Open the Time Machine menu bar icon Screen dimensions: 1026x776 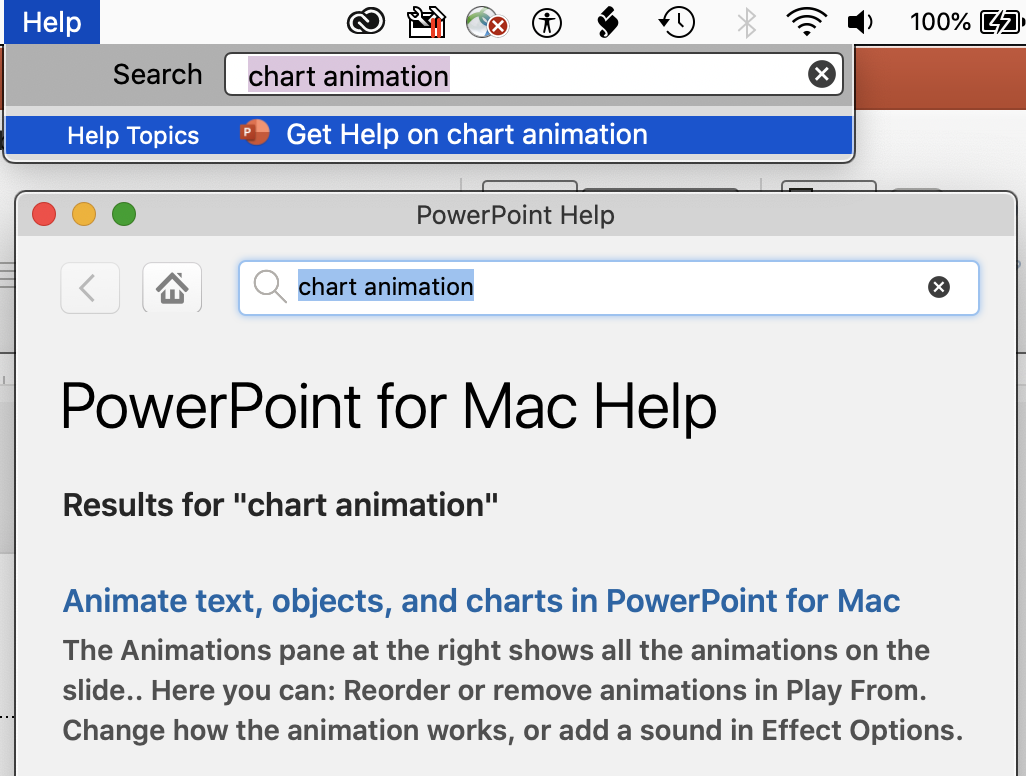(676, 22)
